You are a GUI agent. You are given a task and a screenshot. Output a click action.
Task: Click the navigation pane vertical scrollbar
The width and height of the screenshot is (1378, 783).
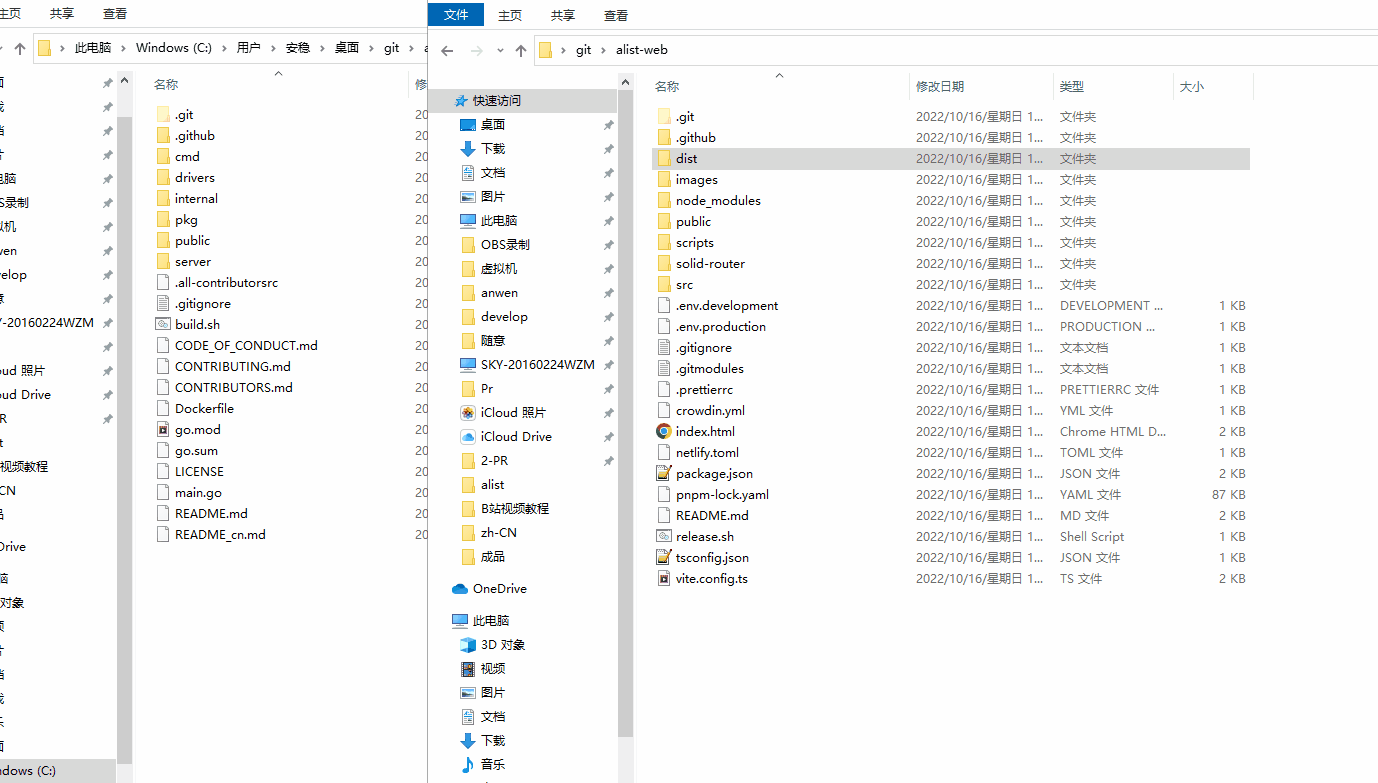(625, 400)
